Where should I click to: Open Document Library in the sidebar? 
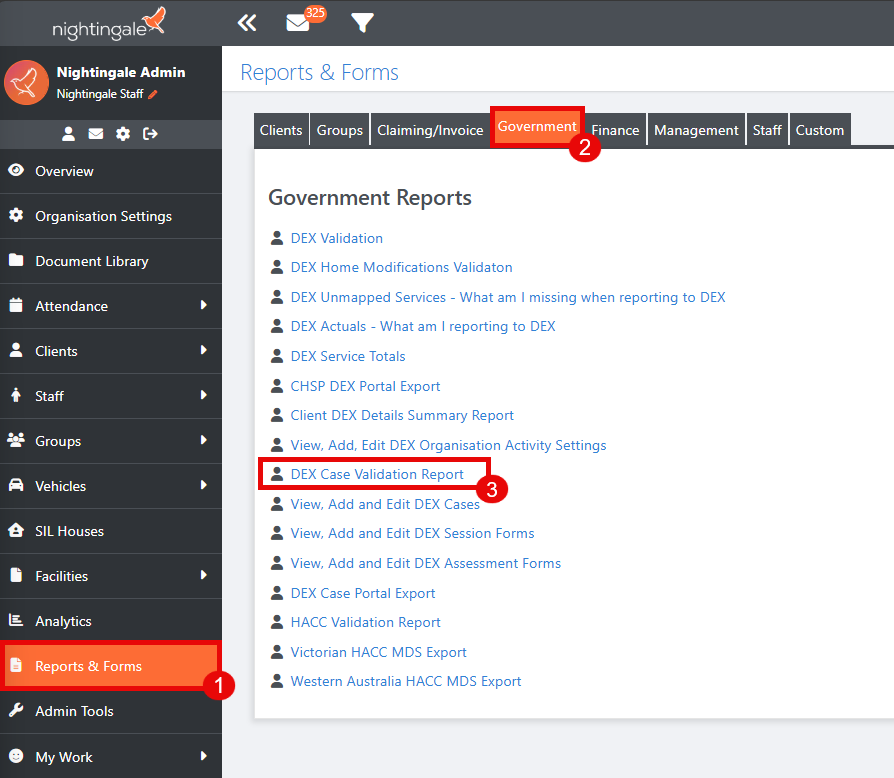(x=111, y=261)
